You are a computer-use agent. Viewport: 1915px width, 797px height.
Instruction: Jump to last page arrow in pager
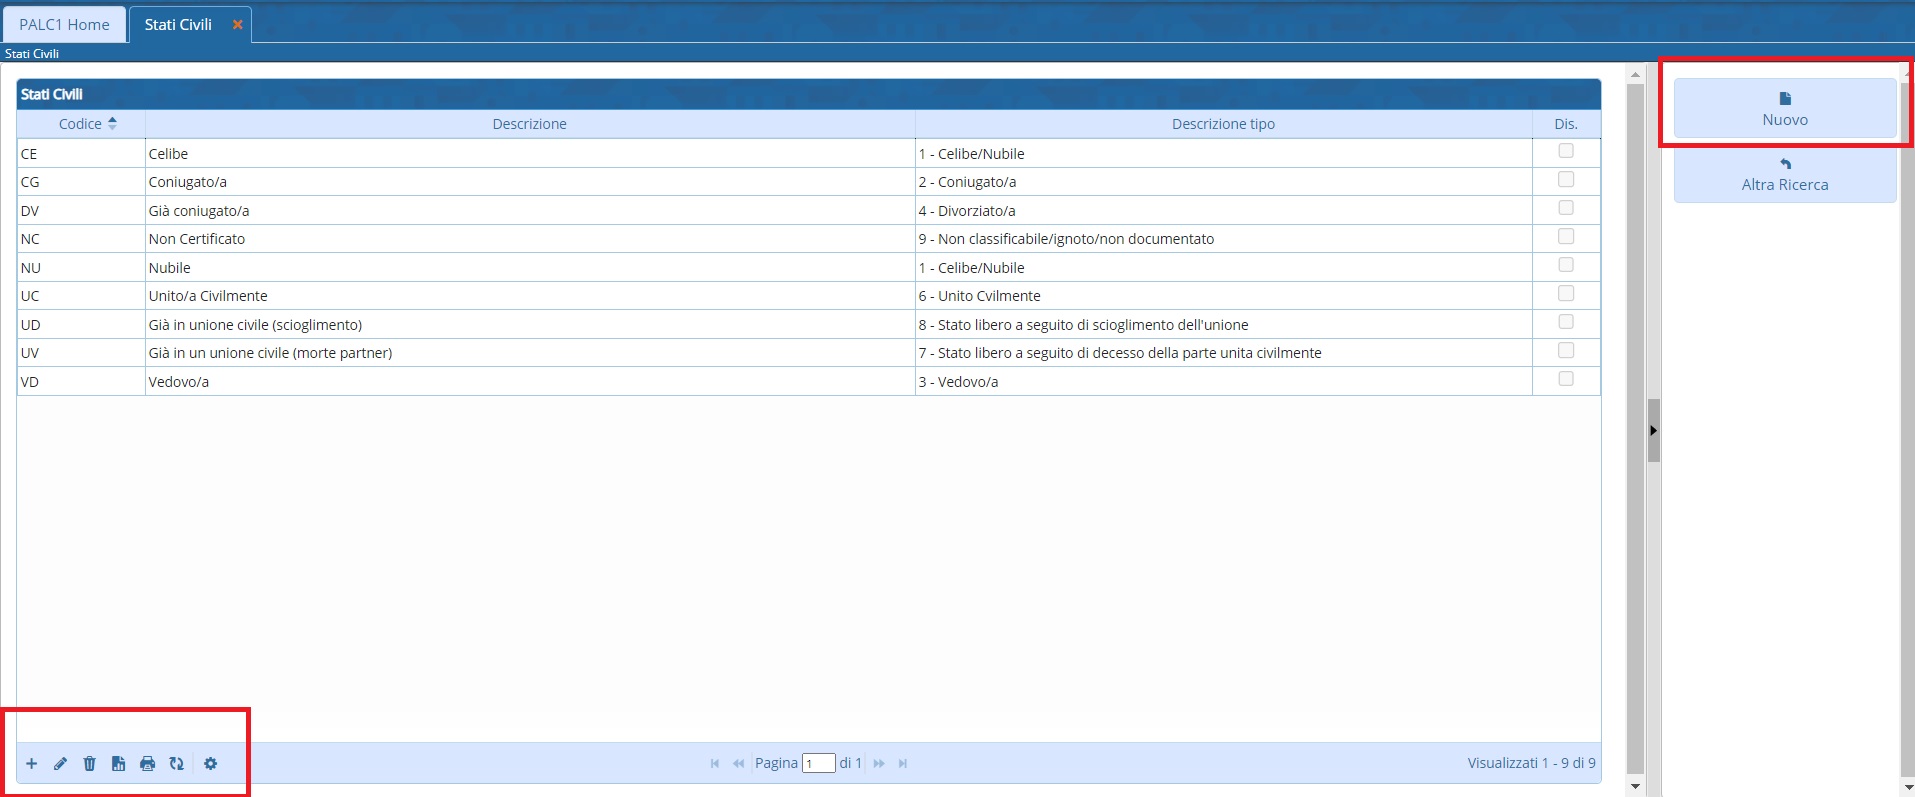pos(903,764)
